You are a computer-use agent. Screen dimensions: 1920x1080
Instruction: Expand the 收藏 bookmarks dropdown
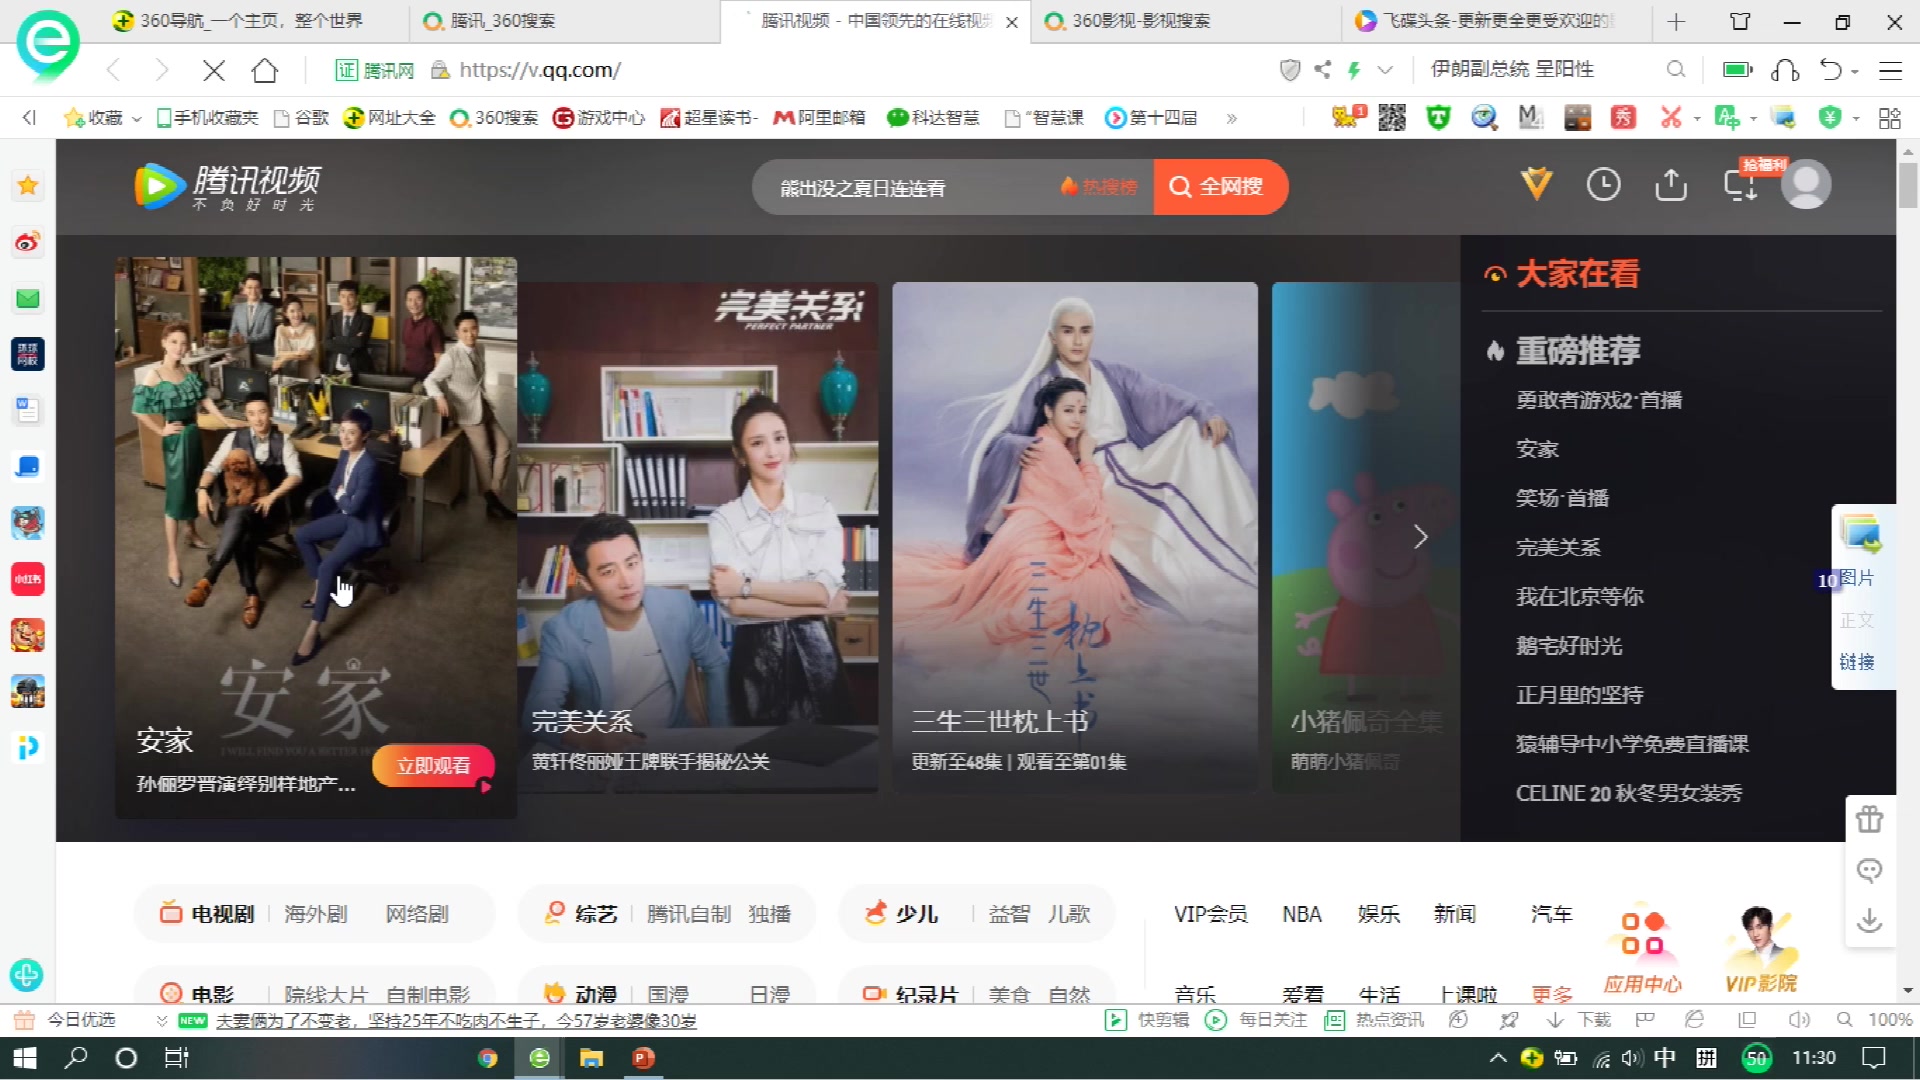[137, 119]
